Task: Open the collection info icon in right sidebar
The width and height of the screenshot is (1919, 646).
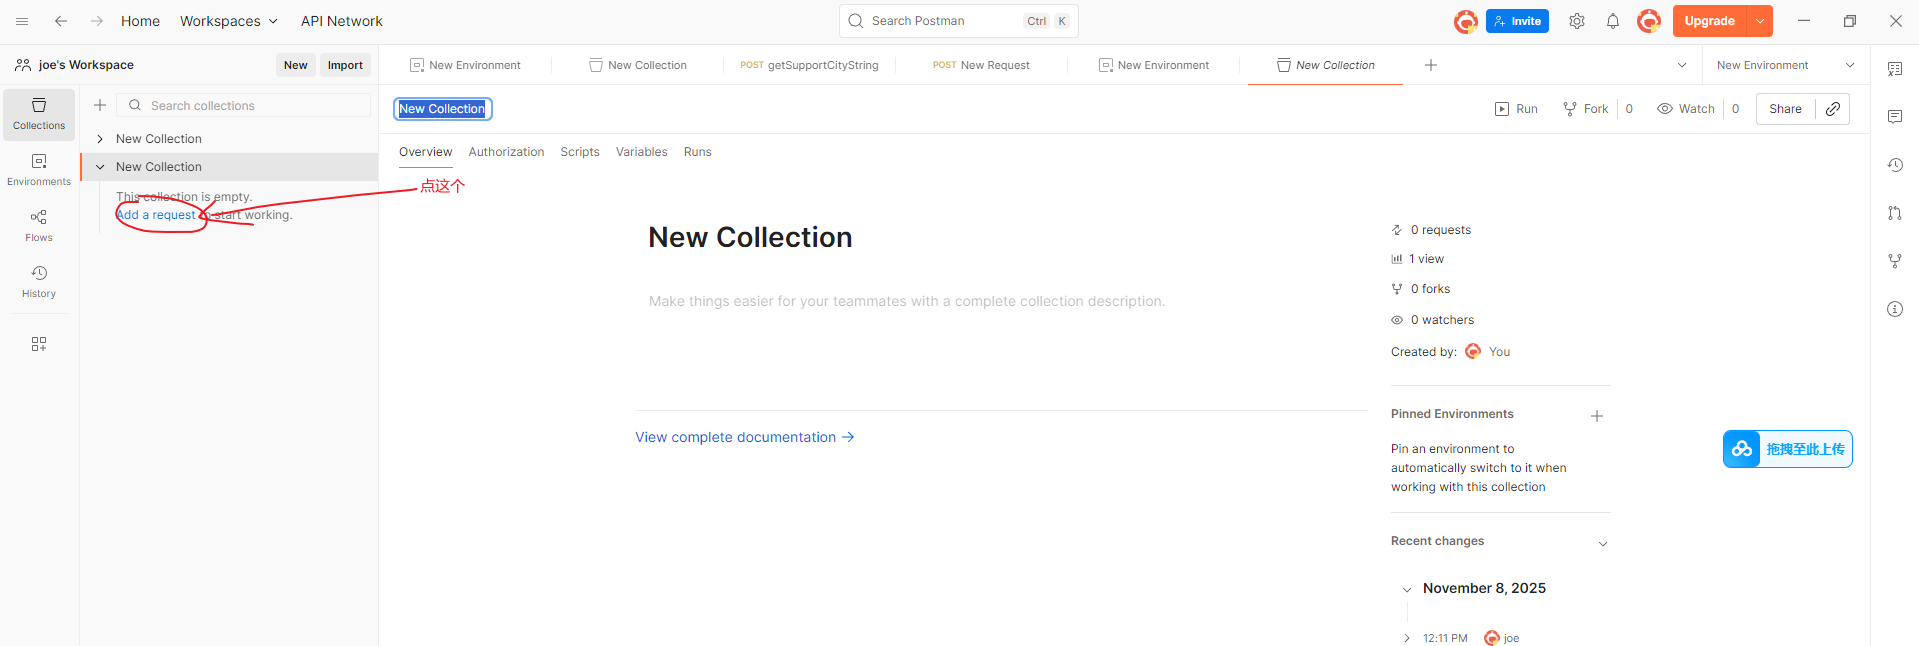Action: pos(1895,309)
